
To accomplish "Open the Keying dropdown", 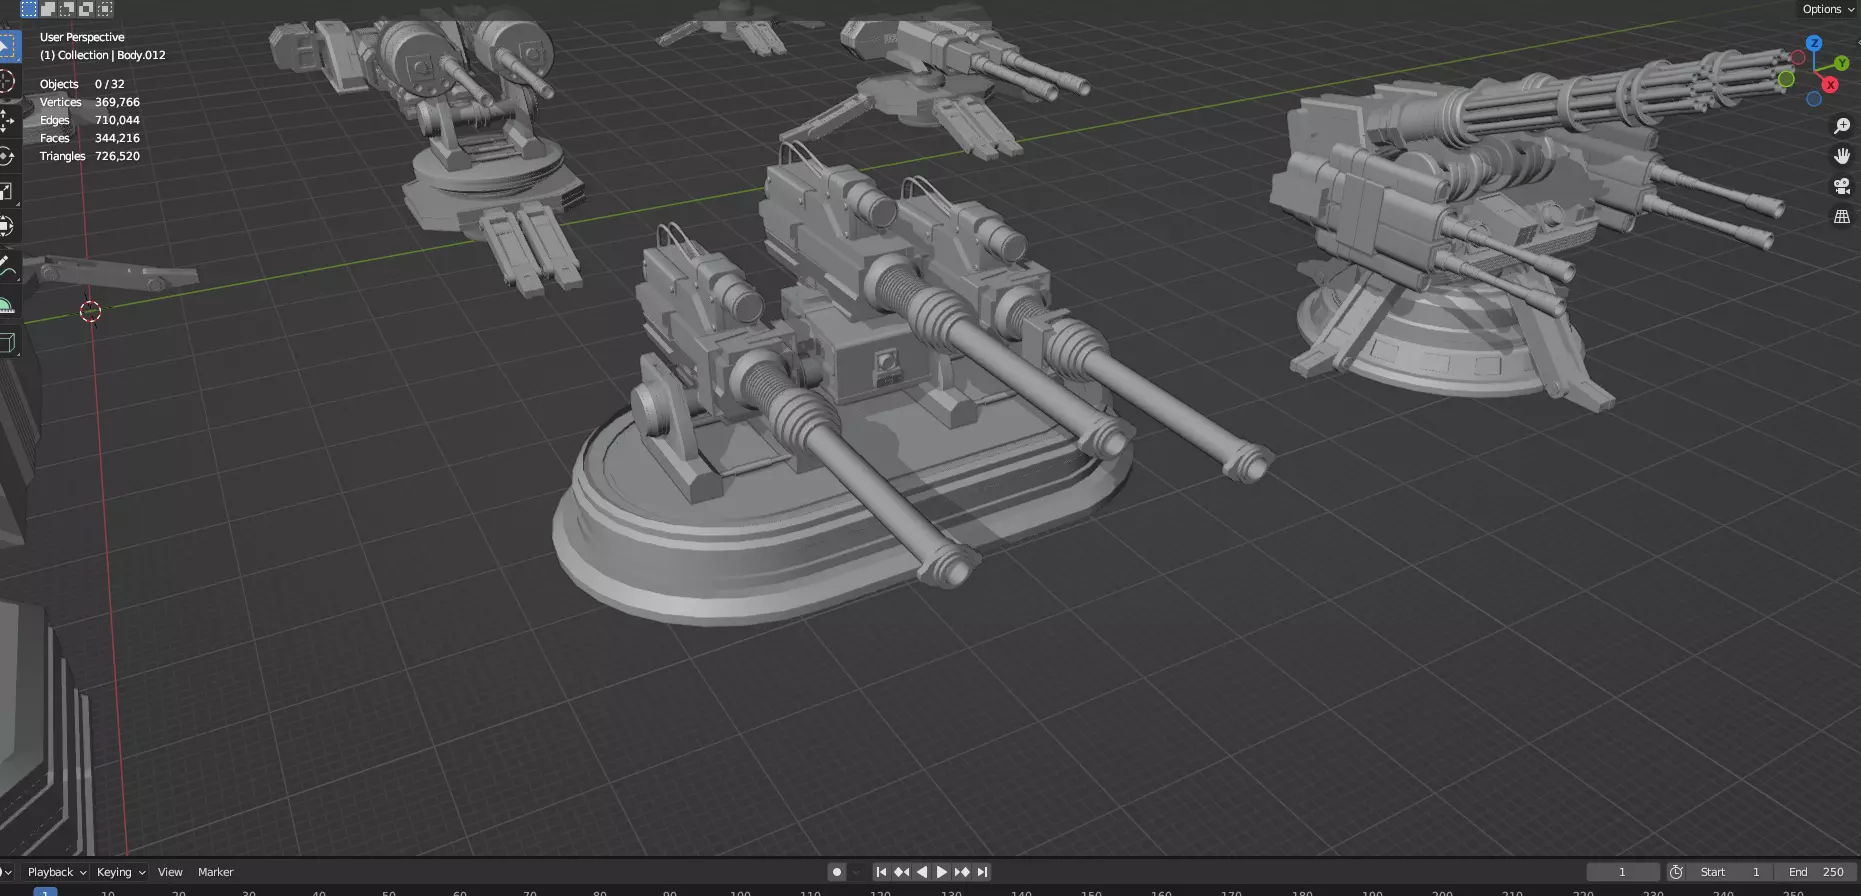I will click(x=121, y=872).
